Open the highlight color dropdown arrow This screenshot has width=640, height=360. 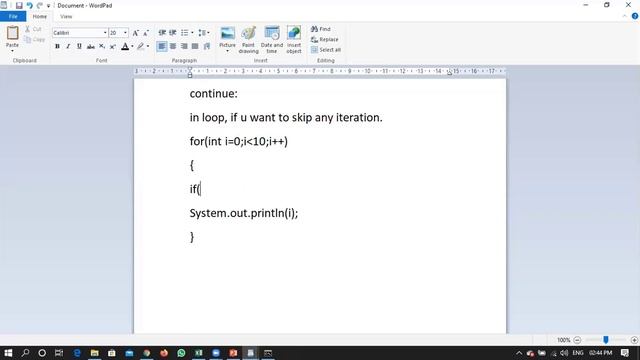coord(148,46)
